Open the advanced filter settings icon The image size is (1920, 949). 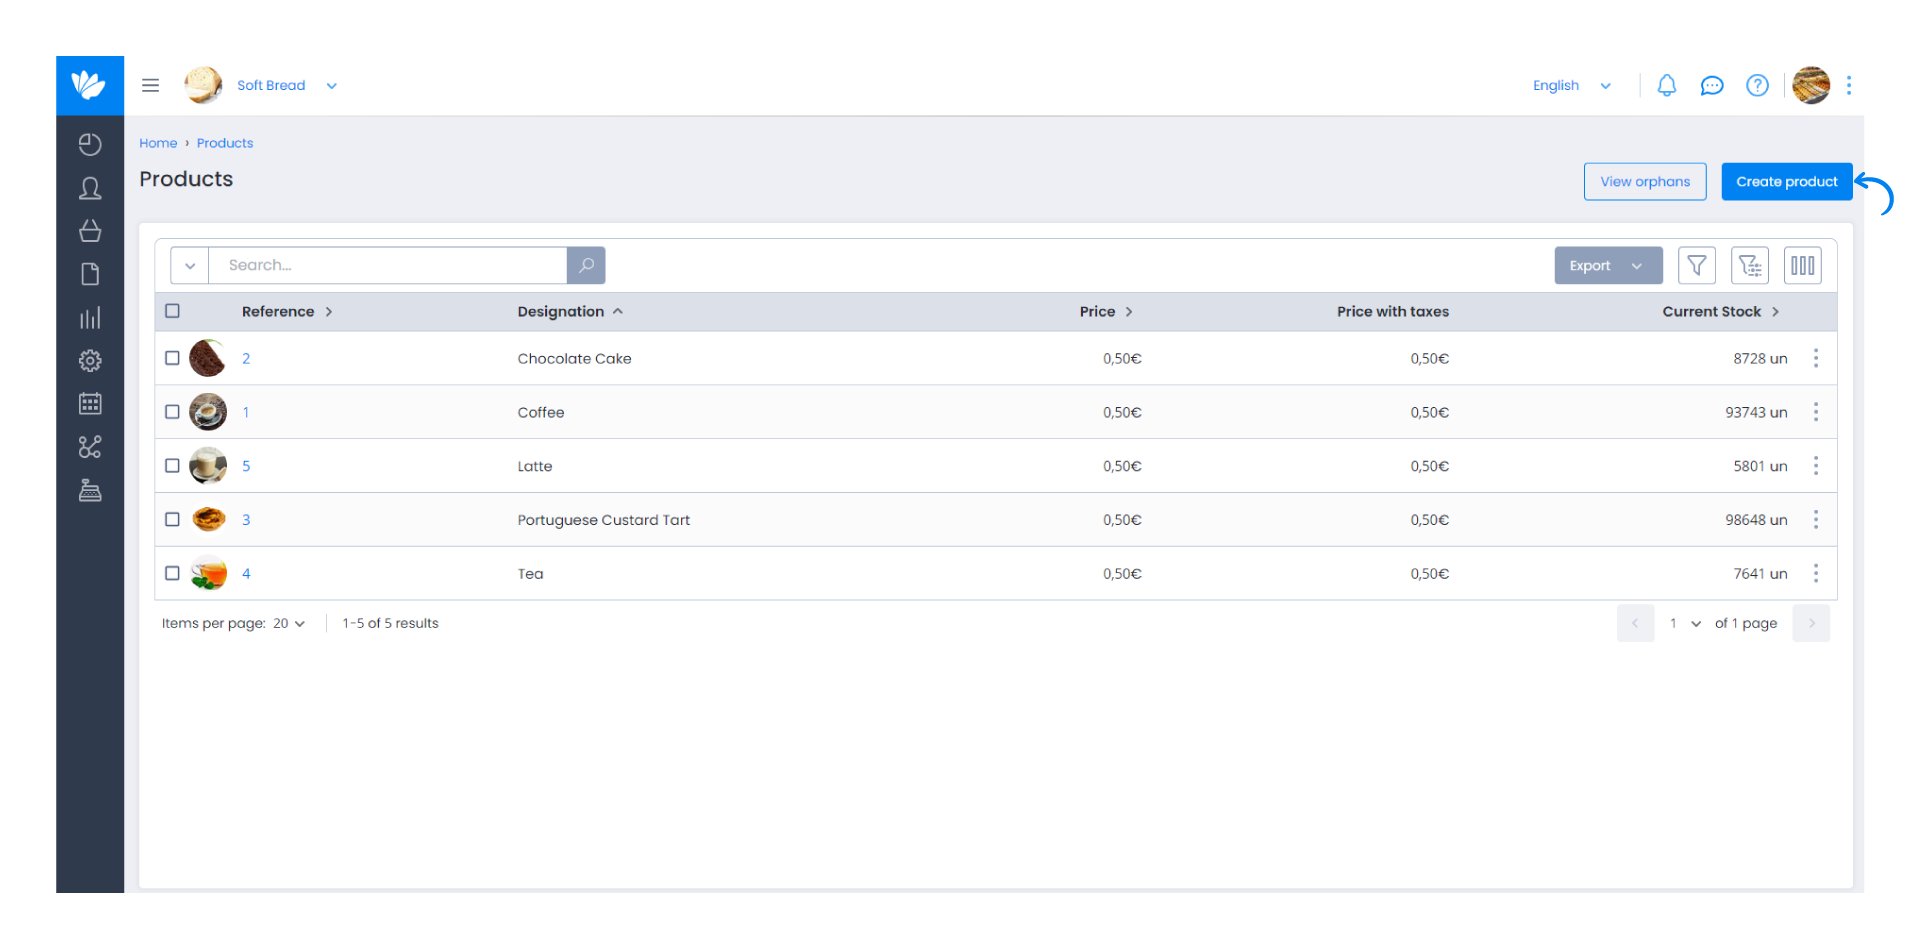coord(1750,265)
